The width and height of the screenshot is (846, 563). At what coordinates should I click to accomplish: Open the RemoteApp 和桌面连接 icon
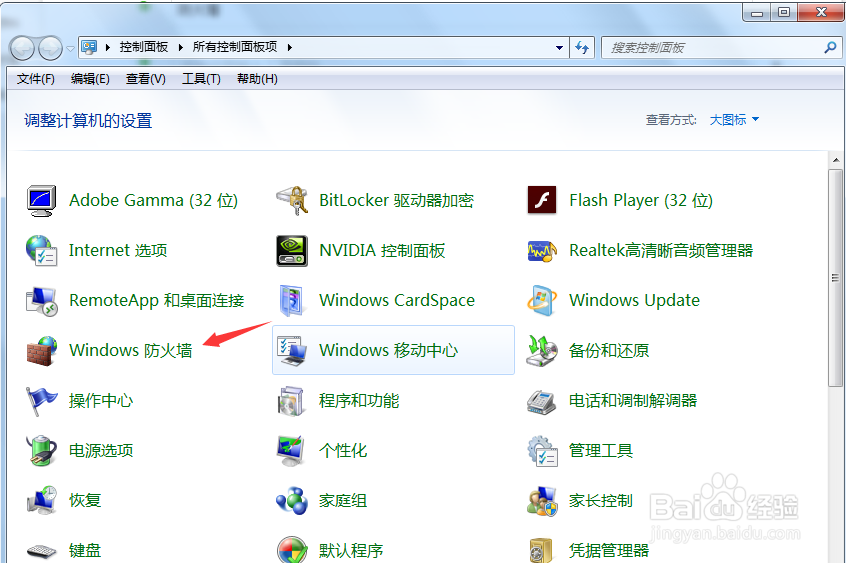coord(42,301)
